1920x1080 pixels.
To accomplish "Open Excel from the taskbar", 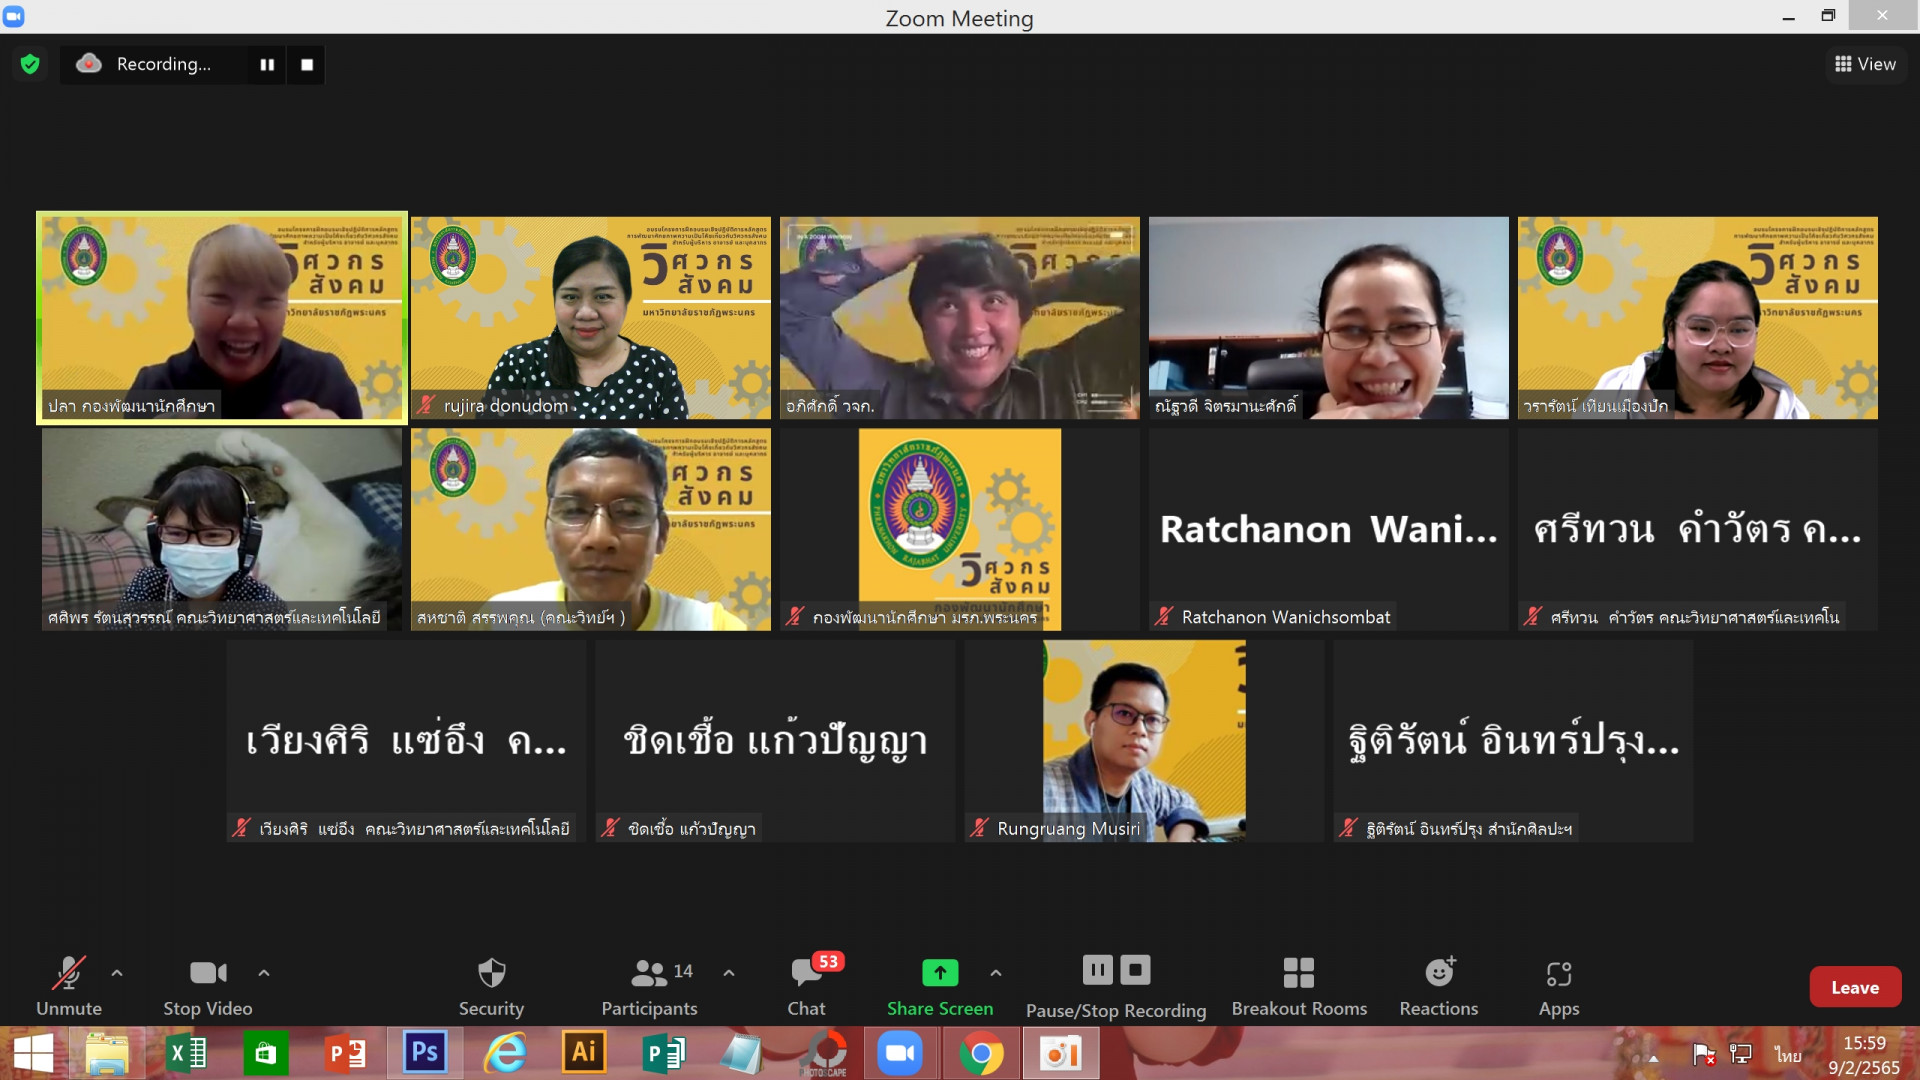I will pos(186,1054).
